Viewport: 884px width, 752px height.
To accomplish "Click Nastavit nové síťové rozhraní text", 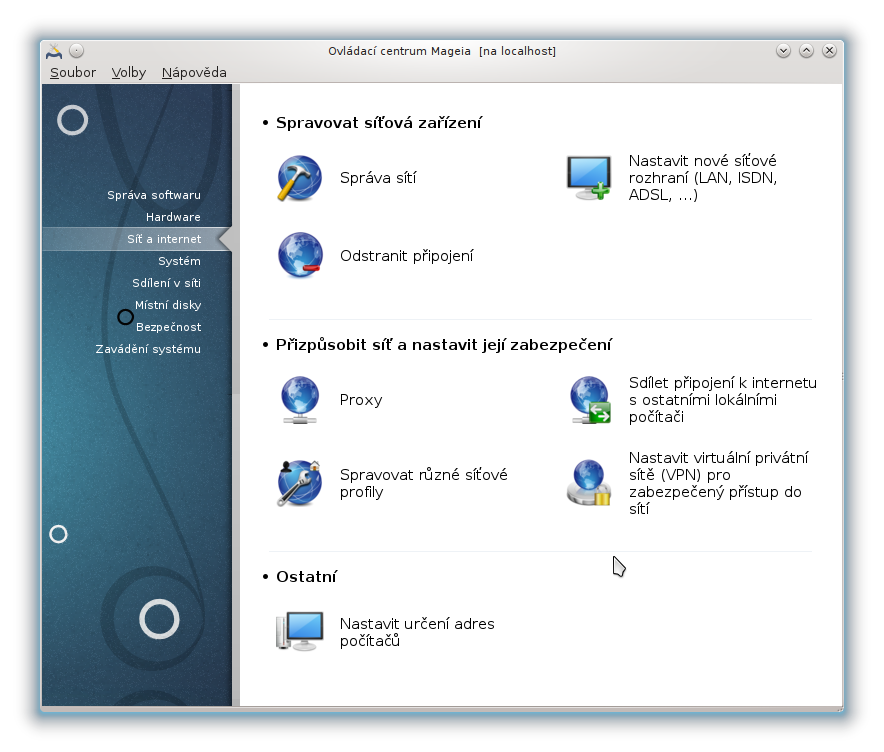I will (x=702, y=178).
